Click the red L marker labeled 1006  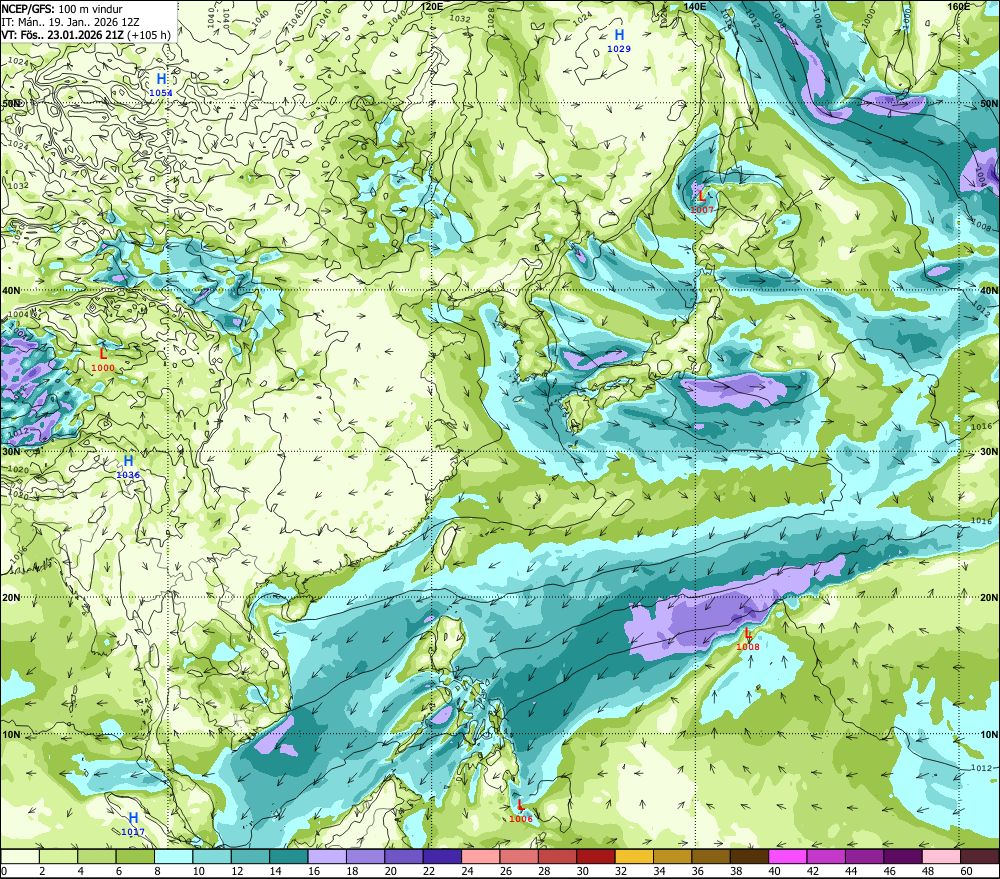click(x=520, y=805)
